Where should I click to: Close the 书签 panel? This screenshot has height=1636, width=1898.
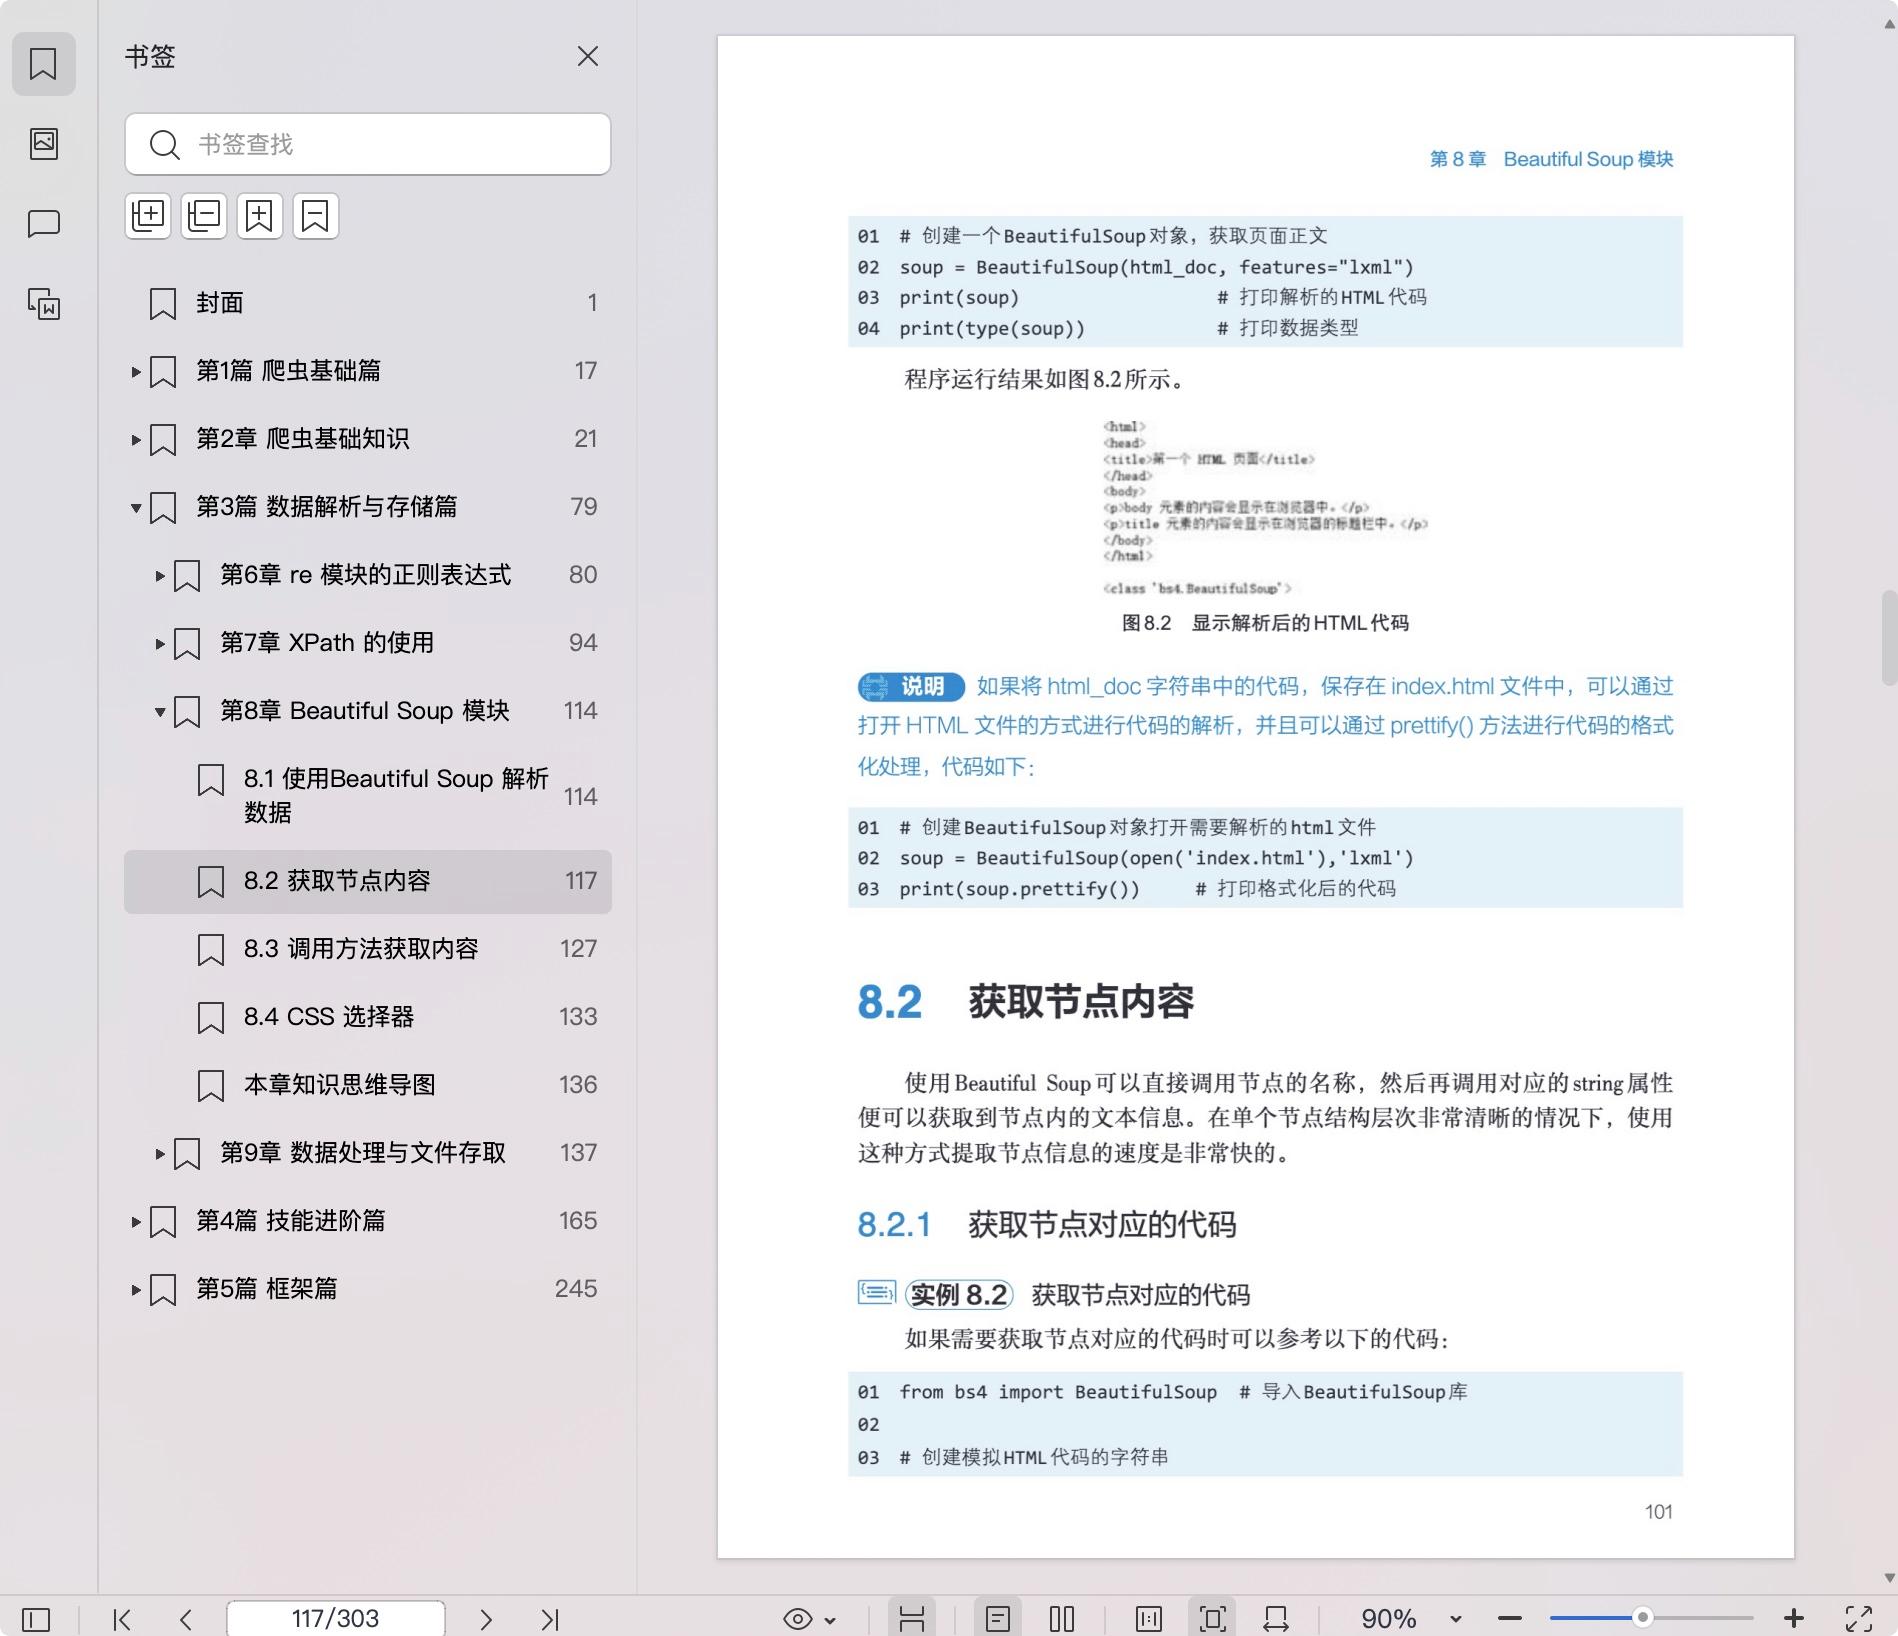tap(588, 56)
